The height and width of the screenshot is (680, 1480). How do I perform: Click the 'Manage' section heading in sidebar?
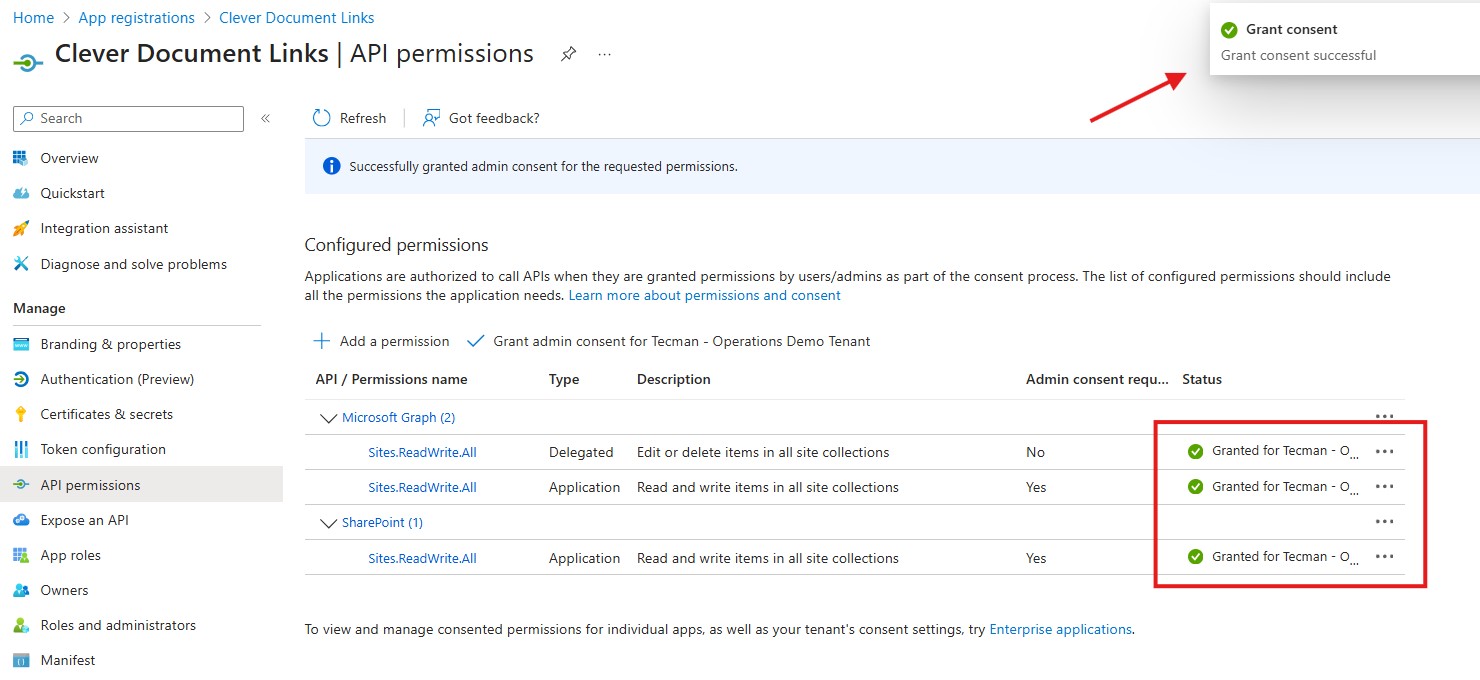39,308
